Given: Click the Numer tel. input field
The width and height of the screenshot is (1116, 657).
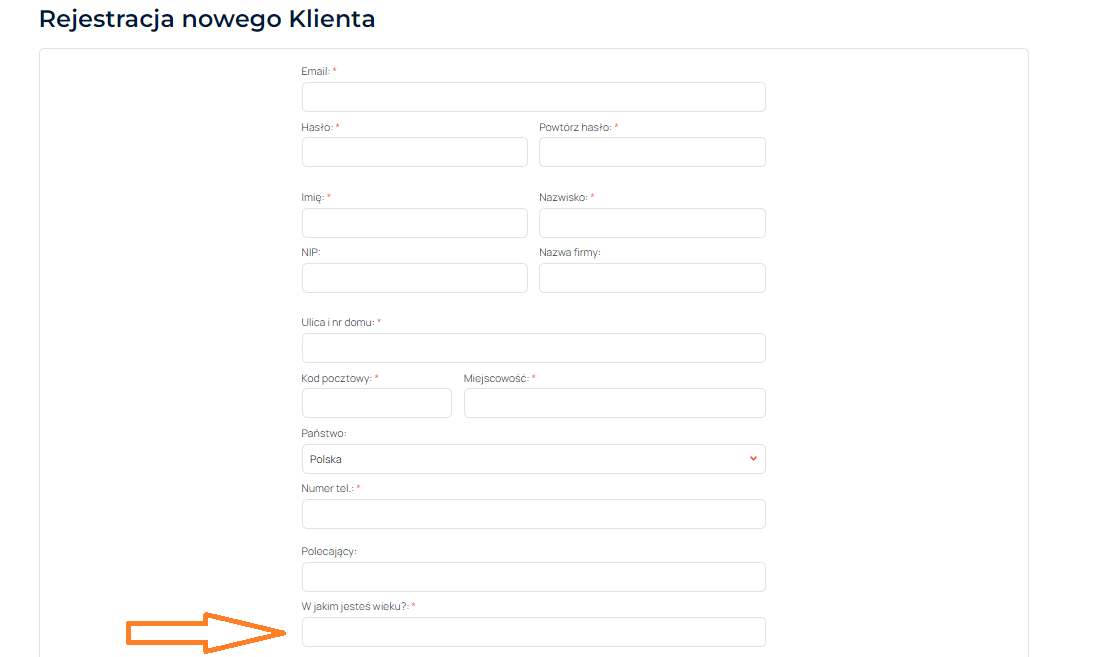Looking at the screenshot, I should pos(533,514).
